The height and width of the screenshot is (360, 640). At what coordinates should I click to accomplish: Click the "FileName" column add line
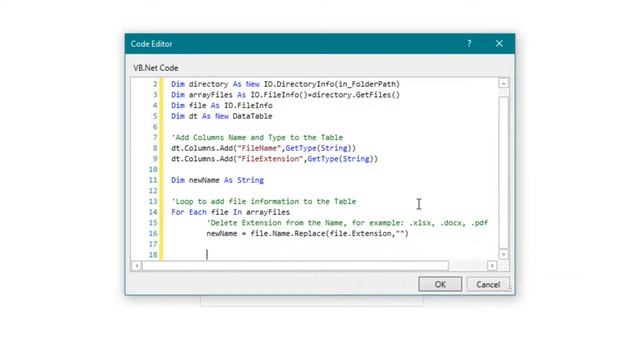pos(263,148)
